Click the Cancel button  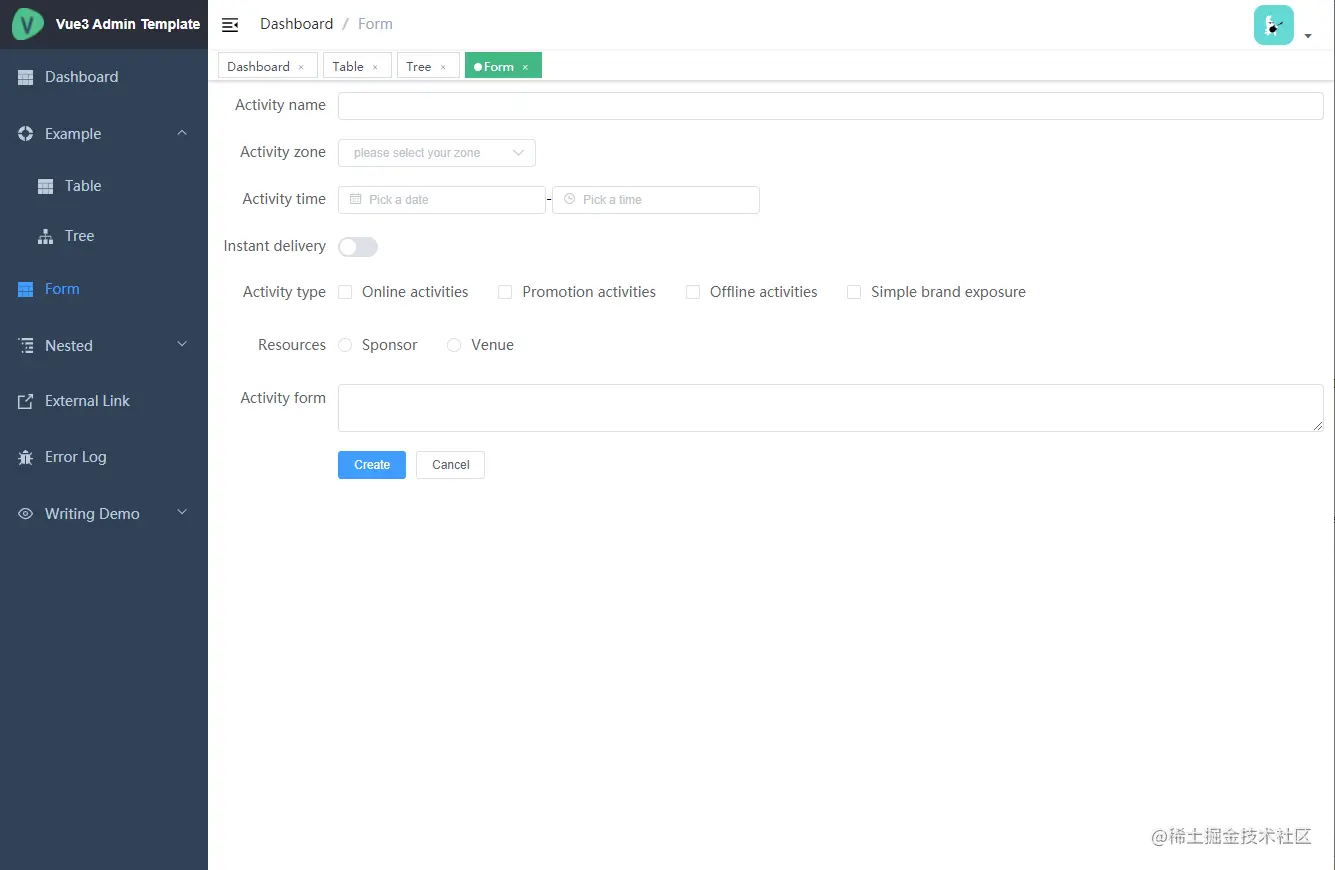(x=450, y=464)
